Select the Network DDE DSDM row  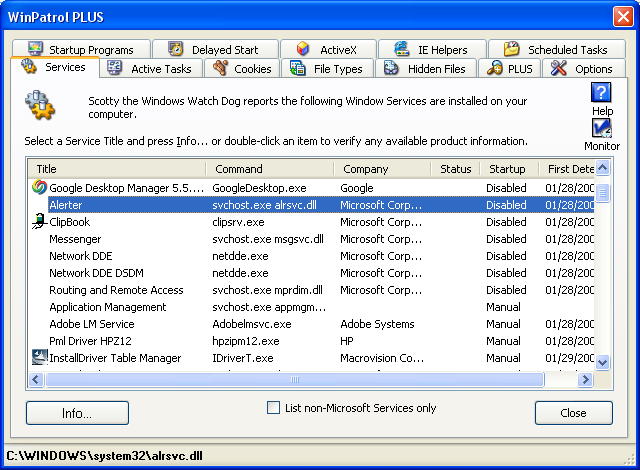(312, 273)
